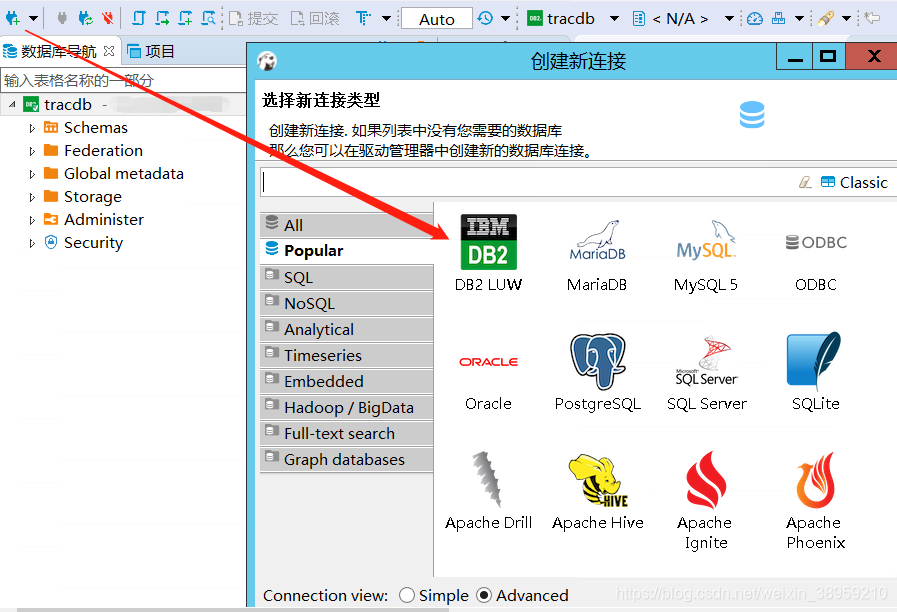Select the tracdb connection in navigator

coord(68,105)
